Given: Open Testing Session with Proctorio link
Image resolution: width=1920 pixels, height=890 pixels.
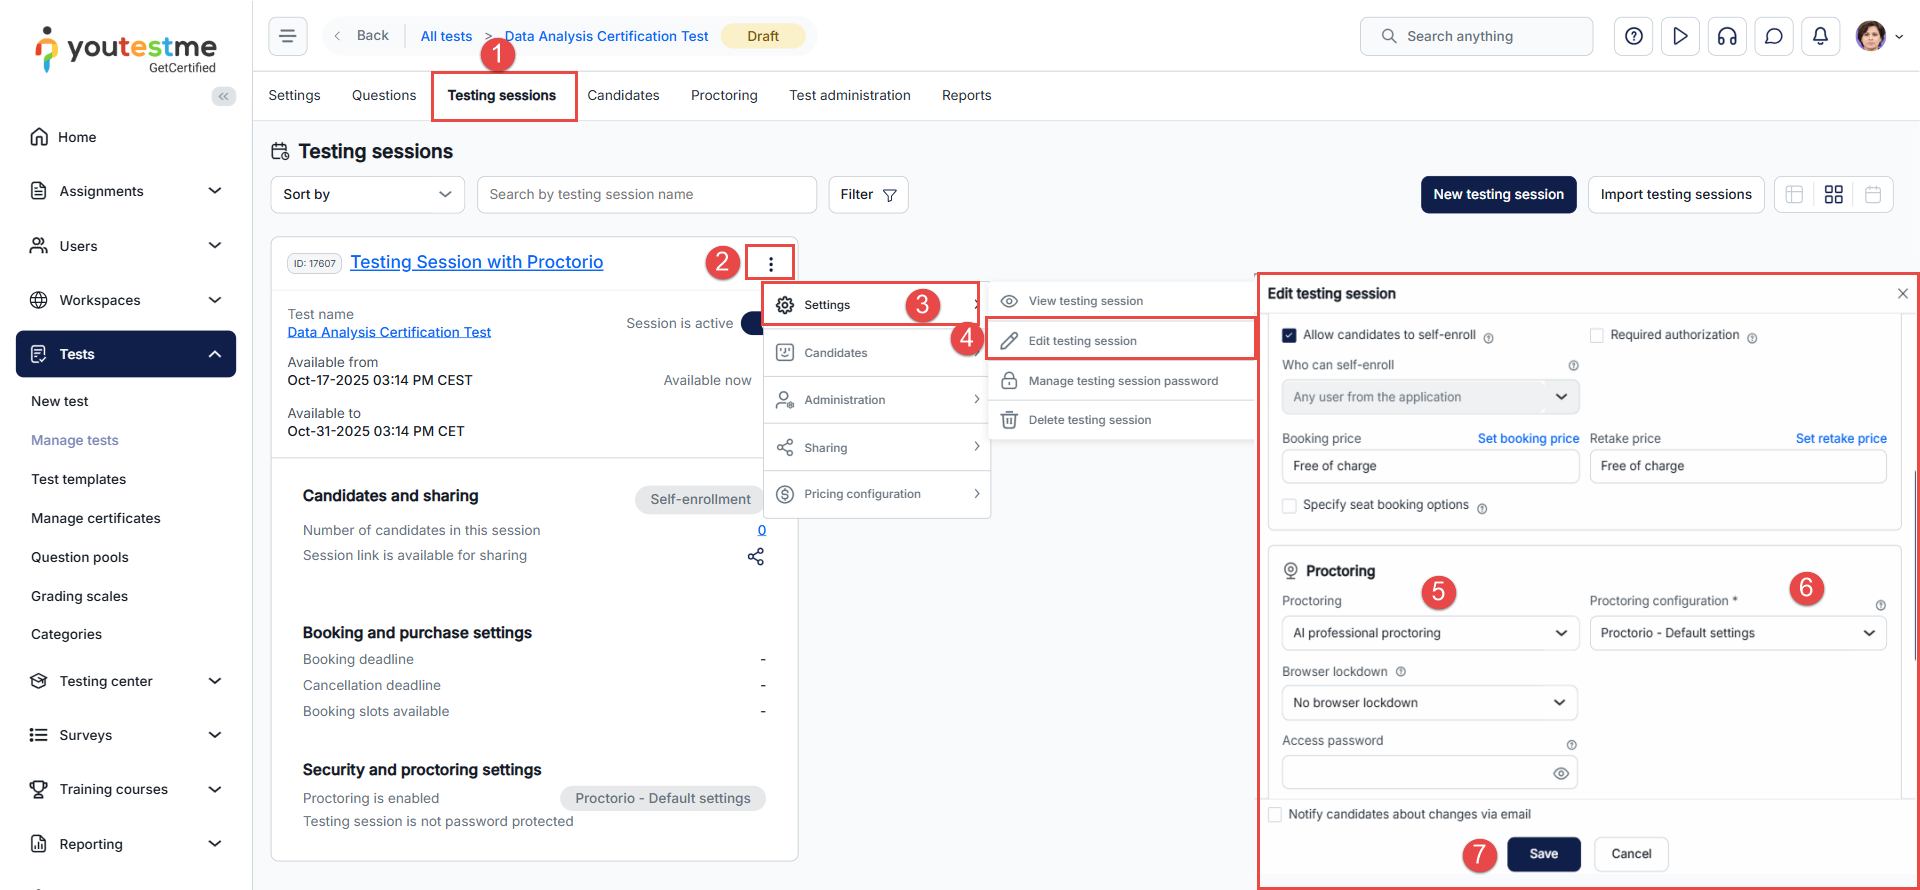Looking at the screenshot, I should [x=476, y=262].
